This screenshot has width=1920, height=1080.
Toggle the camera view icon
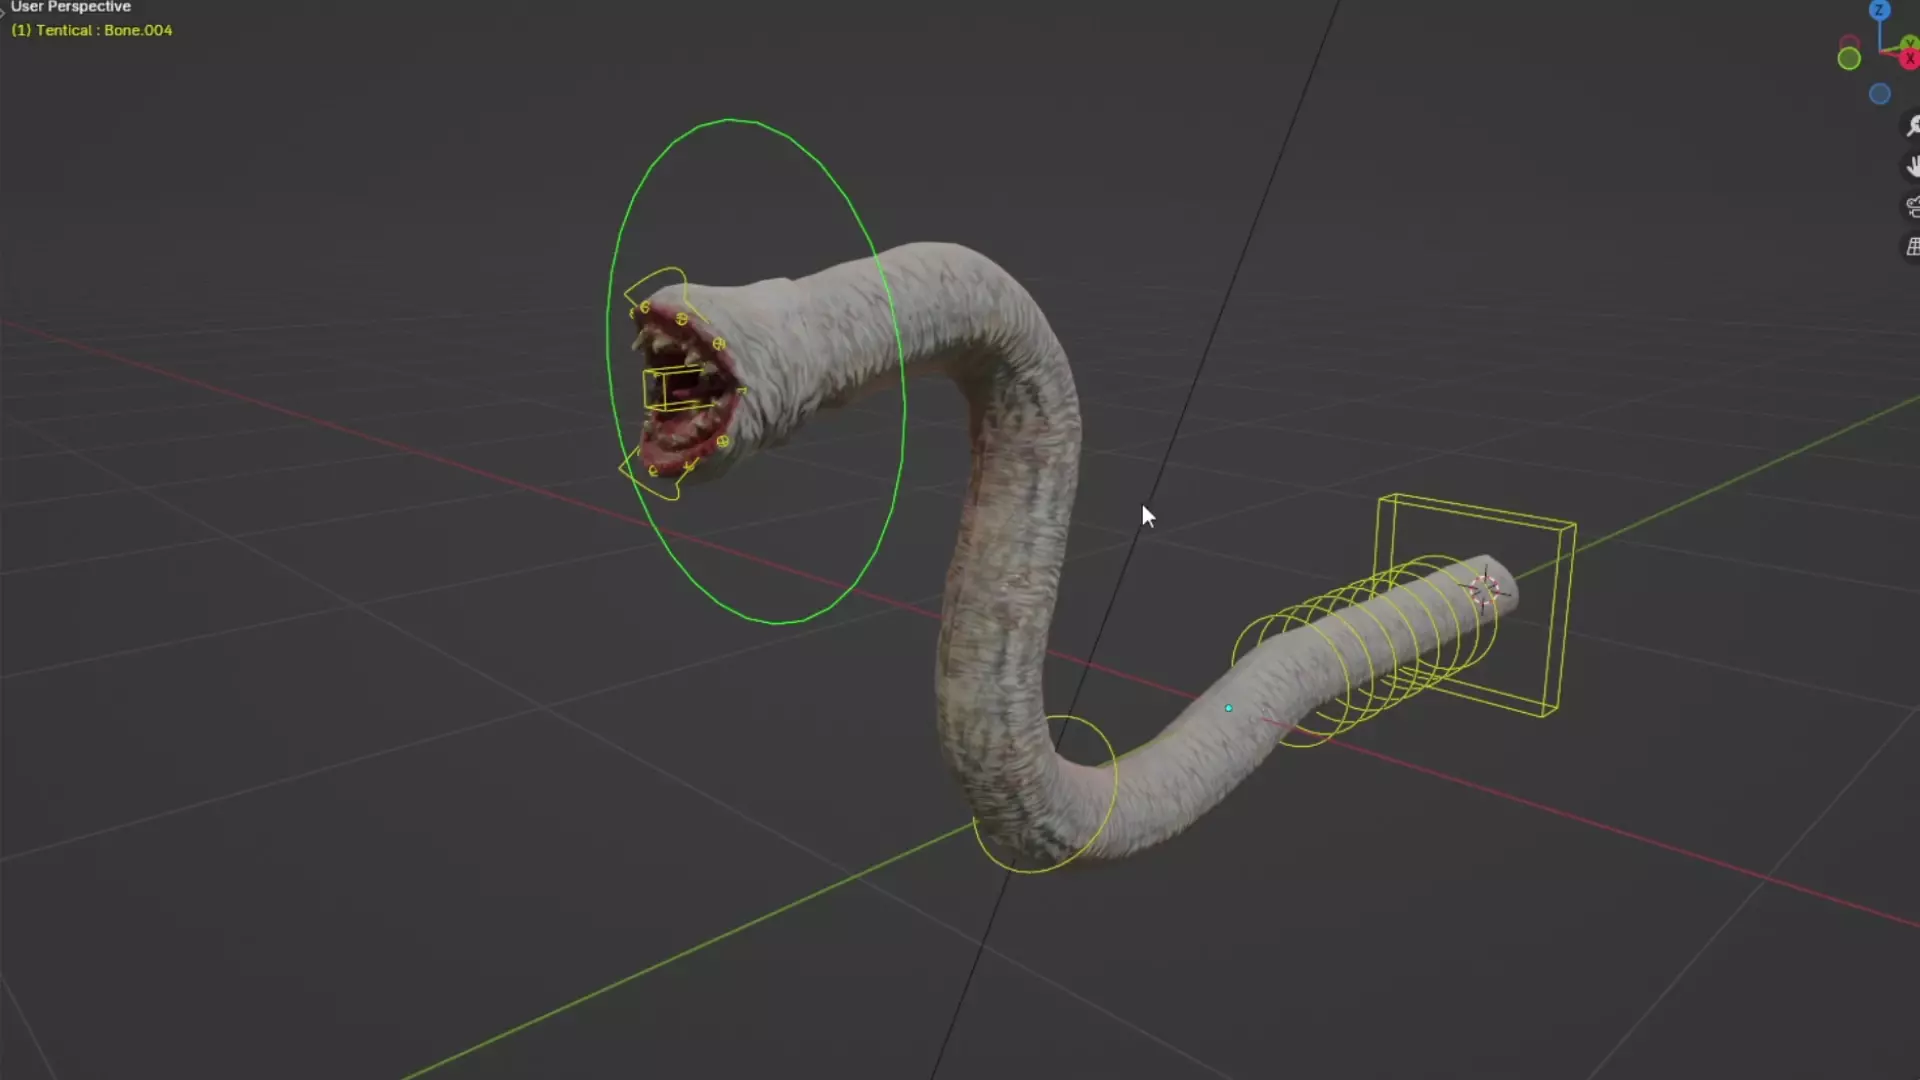point(1912,207)
